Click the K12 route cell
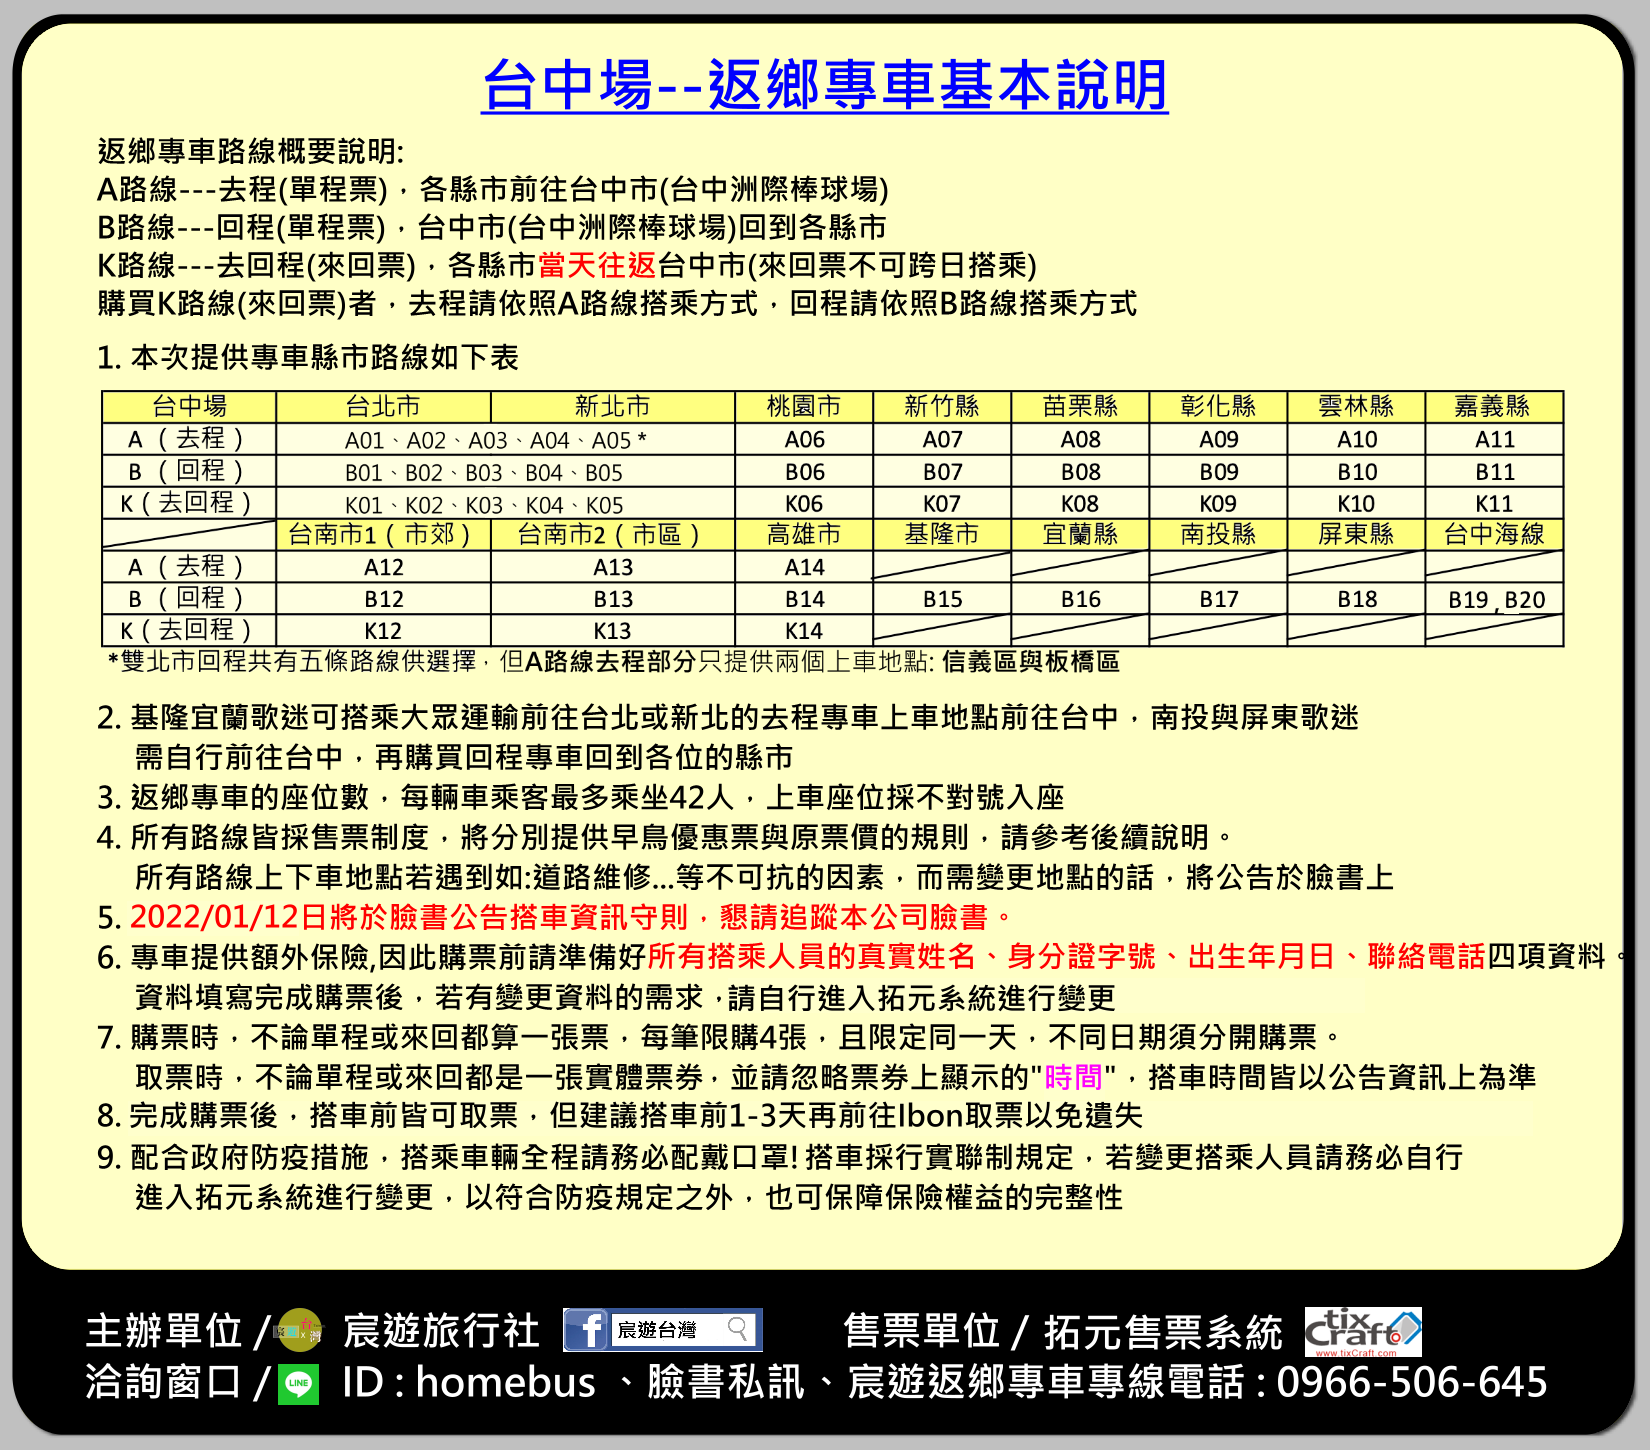 [x=383, y=631]
